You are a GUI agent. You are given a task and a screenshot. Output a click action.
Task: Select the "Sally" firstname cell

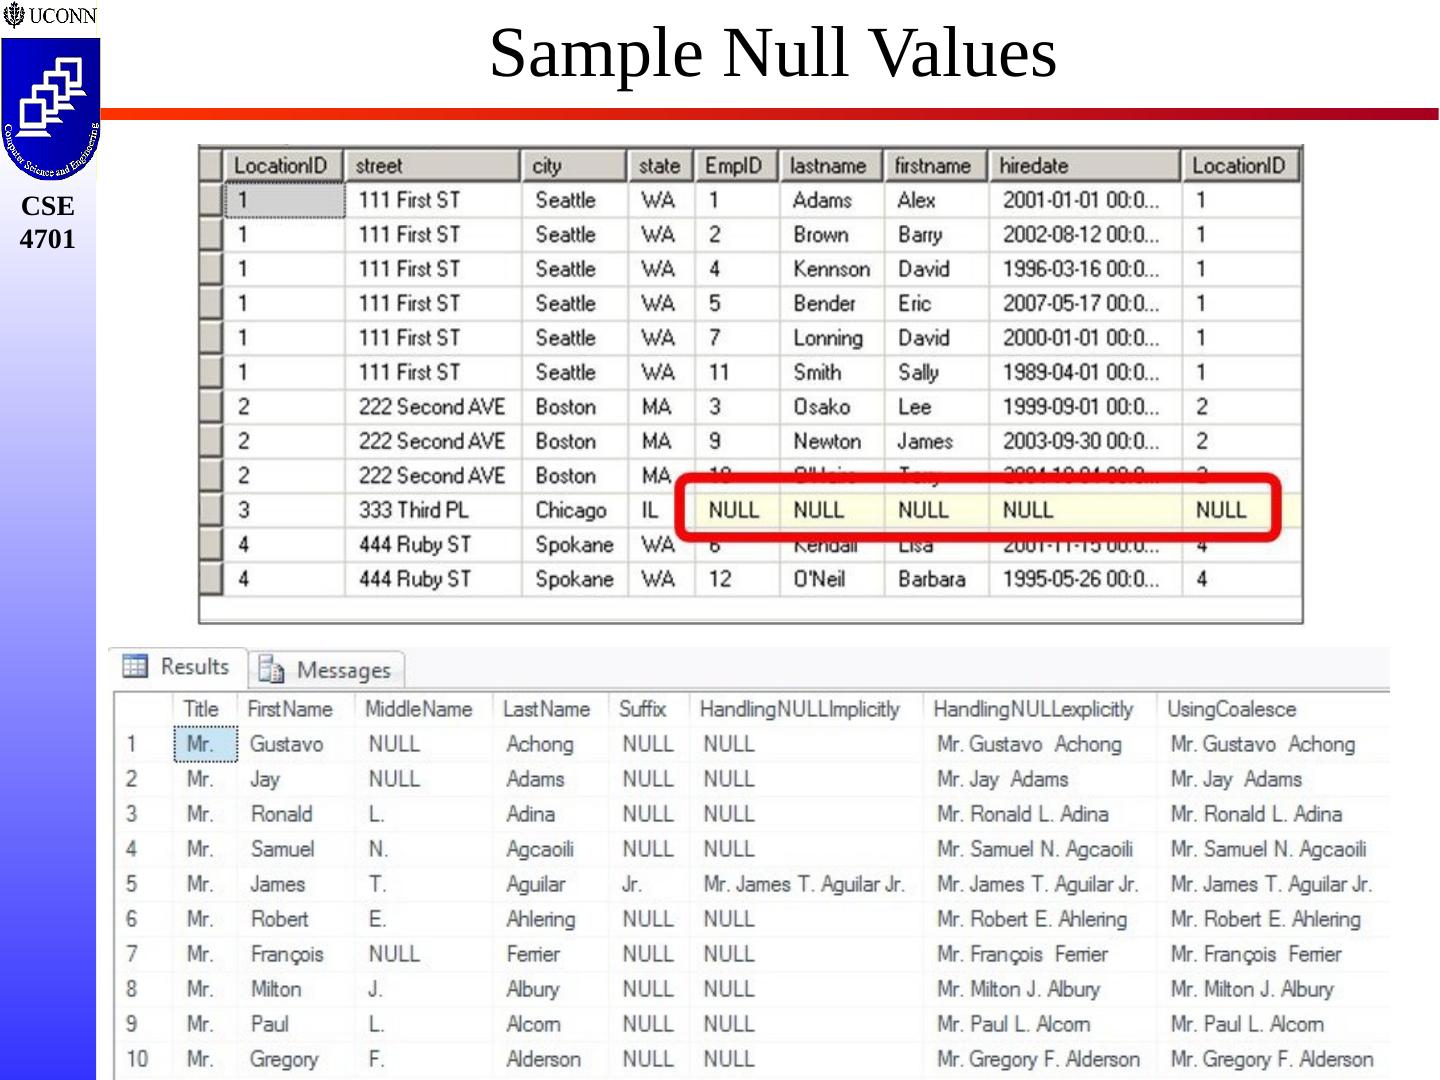coord(936,373)
